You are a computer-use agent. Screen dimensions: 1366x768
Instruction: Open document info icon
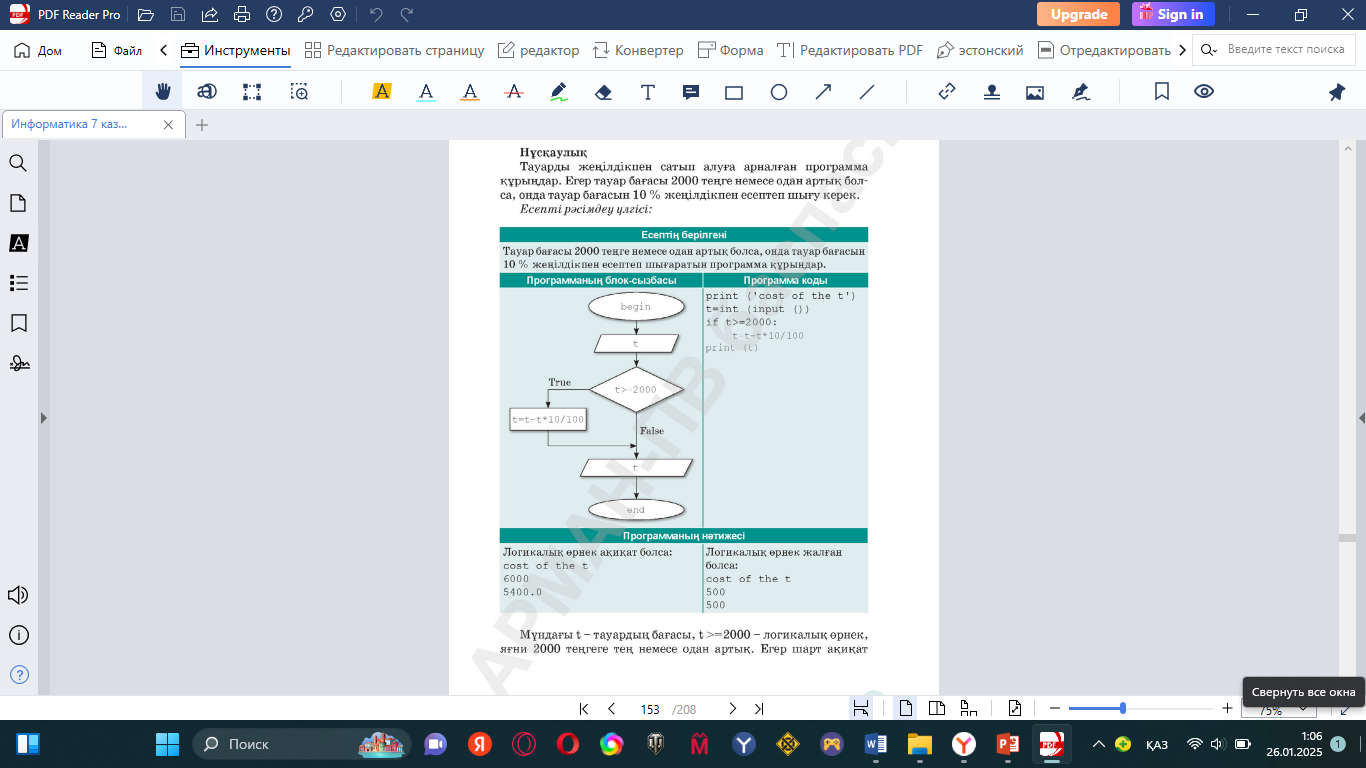tap(18, 635)
